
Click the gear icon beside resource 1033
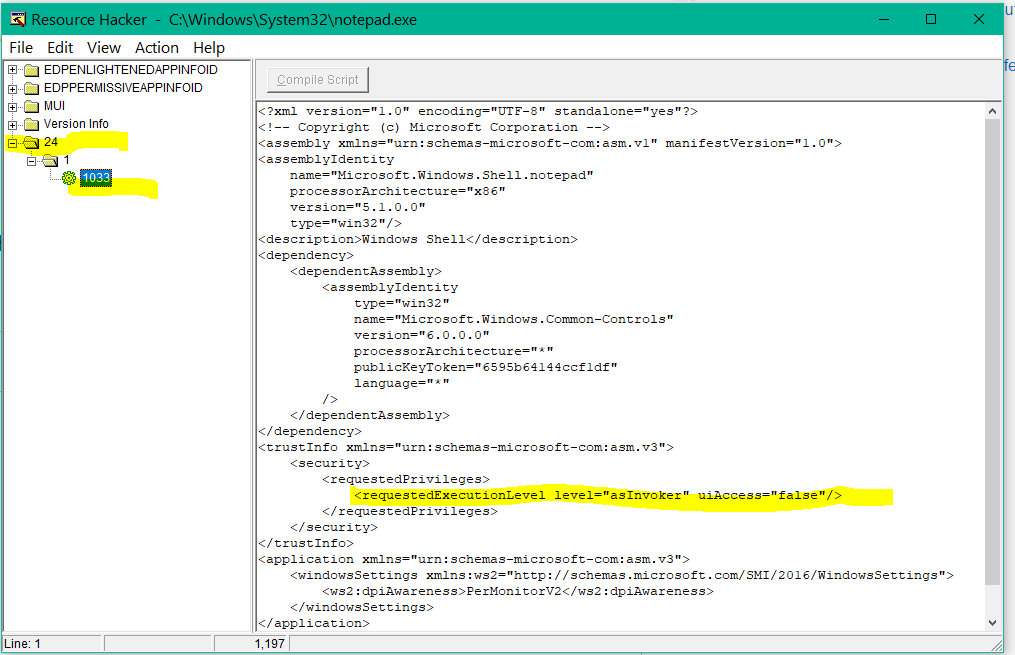coord(69,178)
